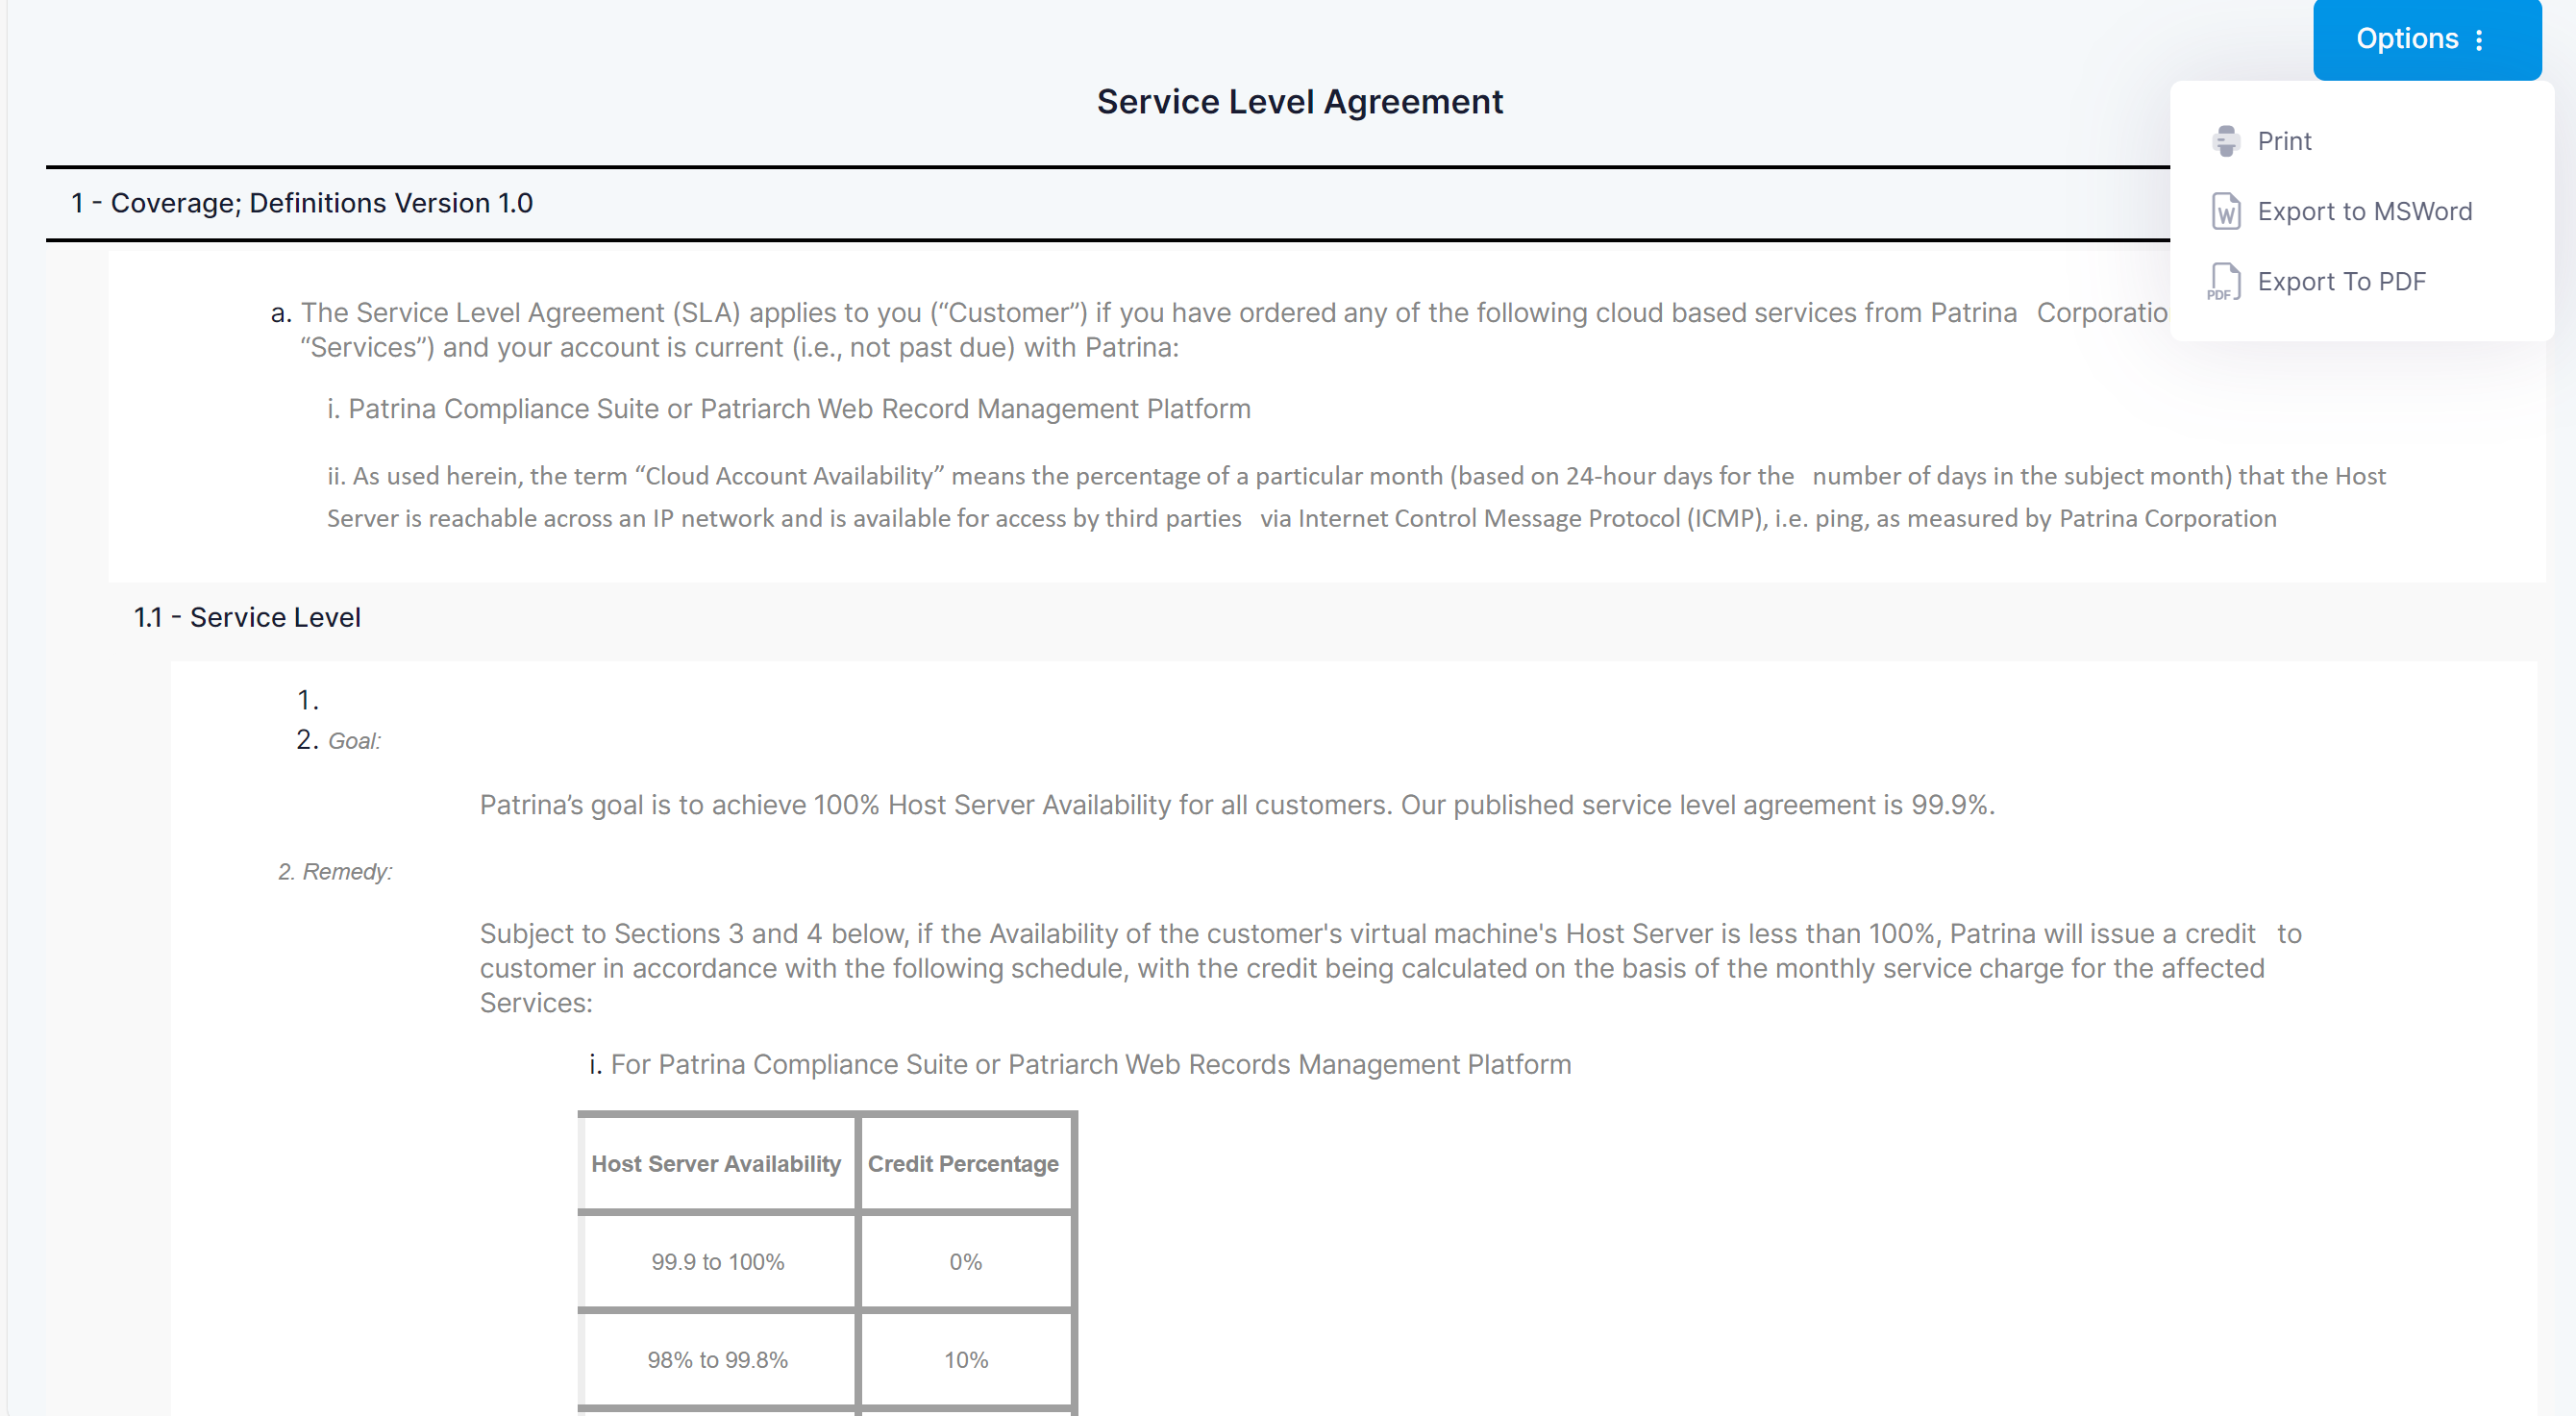Click the Print icon in options menu
The width and height of the screenshot is (2576, 1416).
point(2227,141)
